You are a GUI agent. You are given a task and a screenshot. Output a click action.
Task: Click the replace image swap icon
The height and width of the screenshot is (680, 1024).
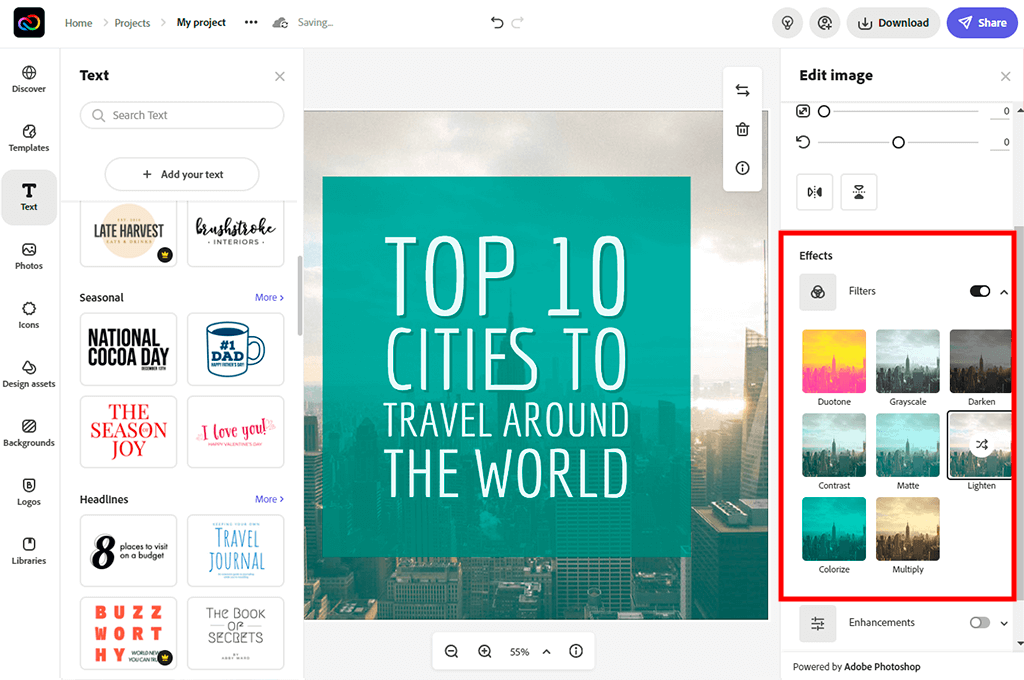tap(743, 90)
